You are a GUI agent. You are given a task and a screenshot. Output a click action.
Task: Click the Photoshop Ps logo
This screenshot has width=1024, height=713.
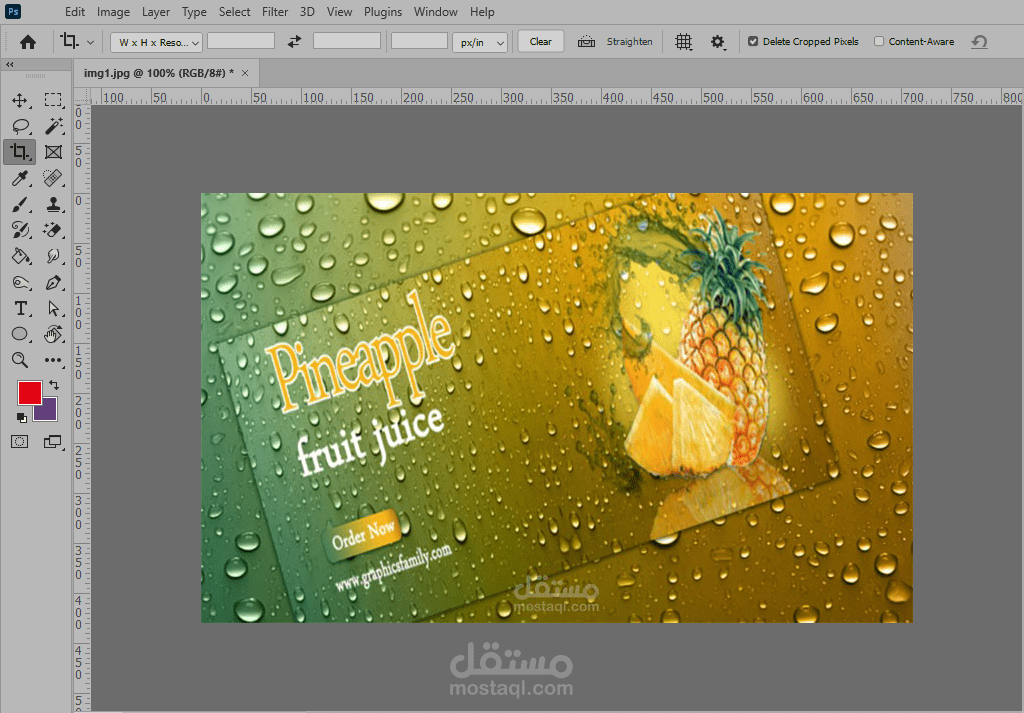12,11
